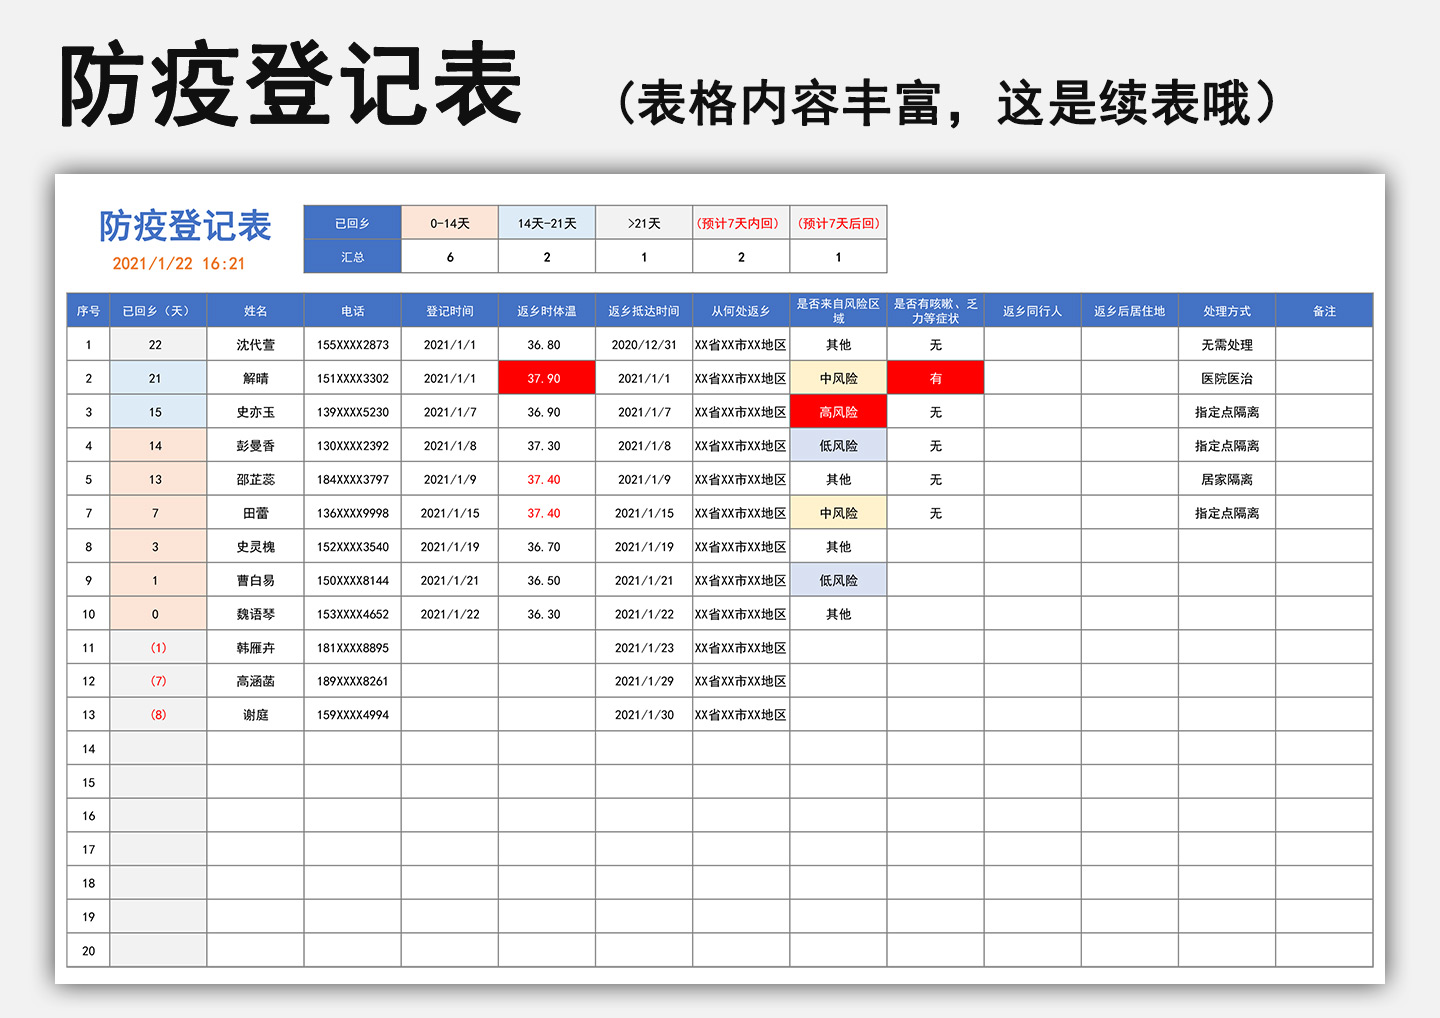Select the name cell 彭曼香
The height and width of the screenshot is (1018, 1440).
point(255,446)
